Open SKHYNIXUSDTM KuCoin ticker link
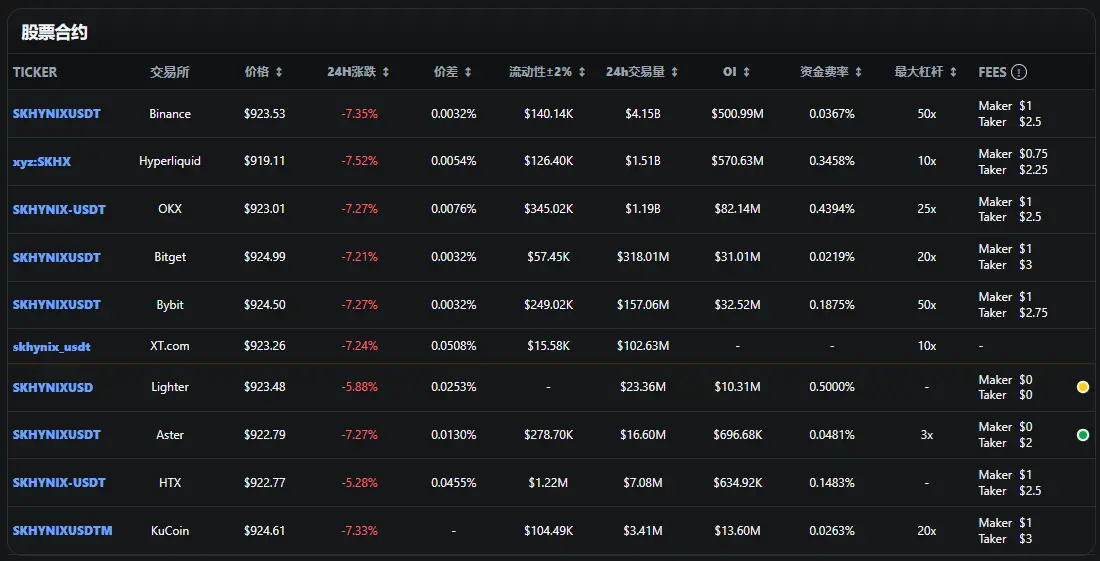 click(62, 531)
